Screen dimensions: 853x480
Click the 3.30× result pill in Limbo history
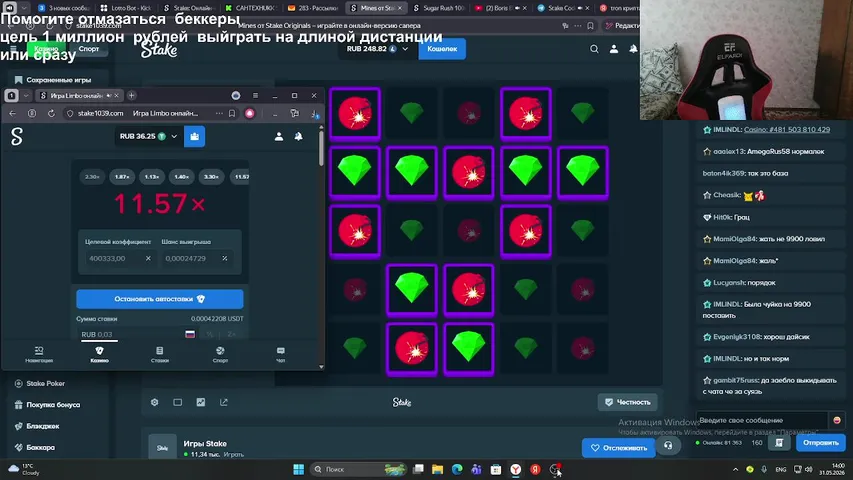click(x=211, y=177)
